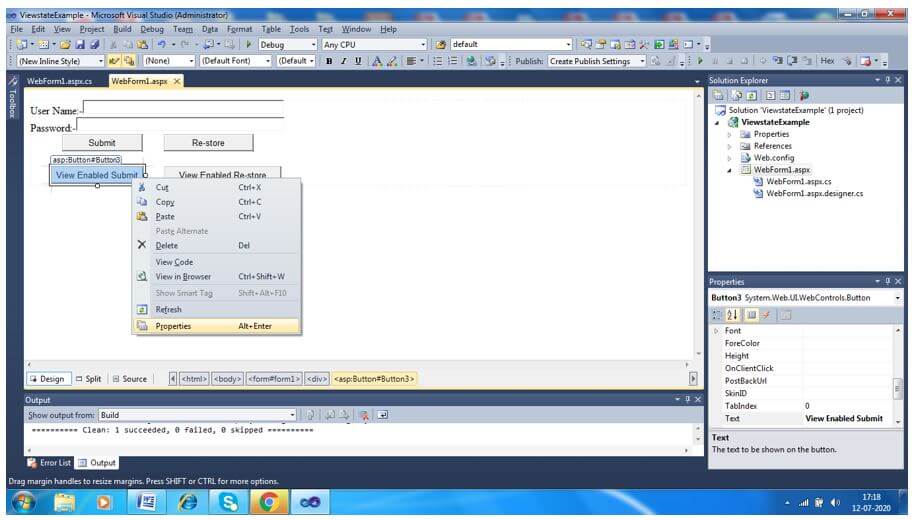Open the (New Inline Style) dropdown

coord(100,61)
